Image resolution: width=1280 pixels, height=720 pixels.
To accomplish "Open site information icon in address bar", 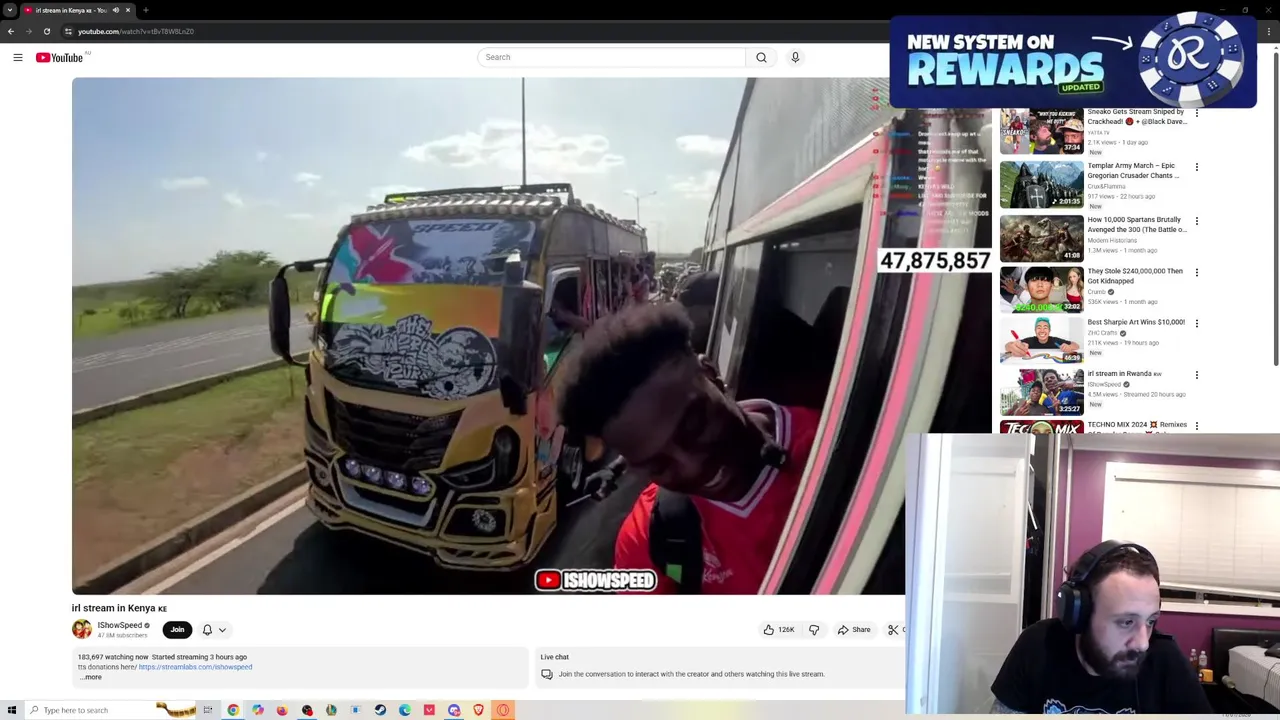I will [x=68, y=31].
